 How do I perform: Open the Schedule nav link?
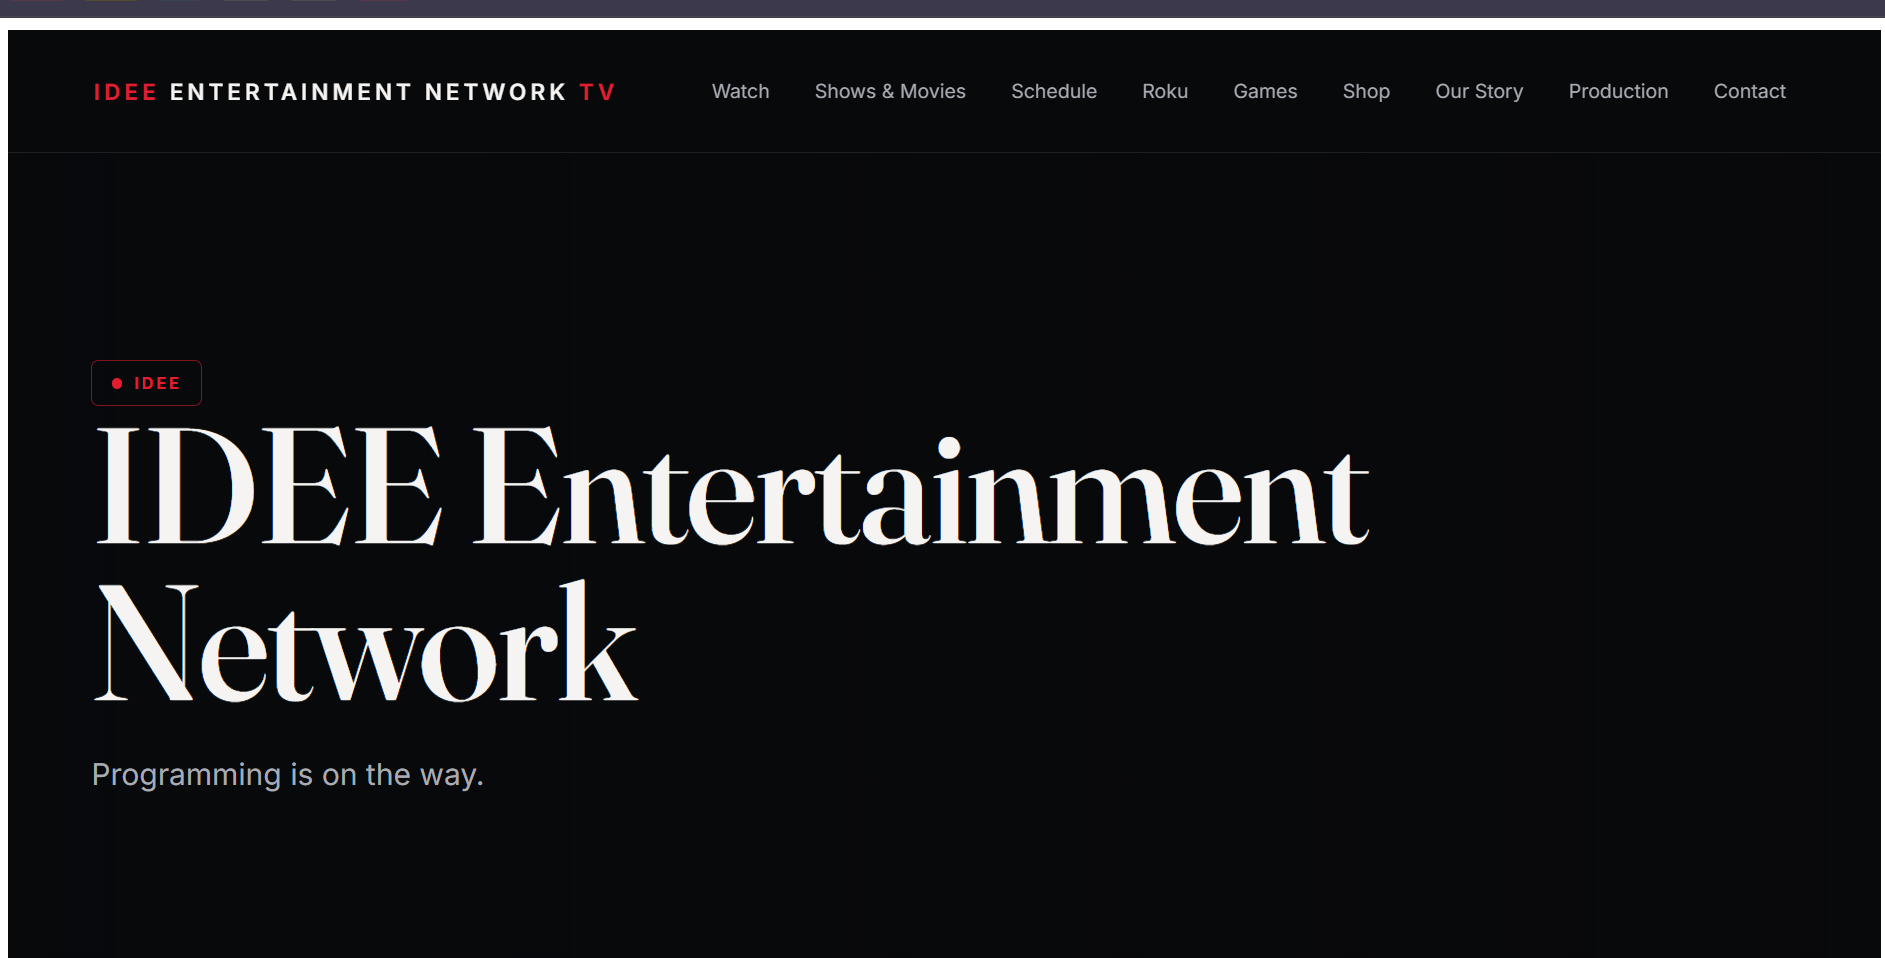(x=1054, y=91)
